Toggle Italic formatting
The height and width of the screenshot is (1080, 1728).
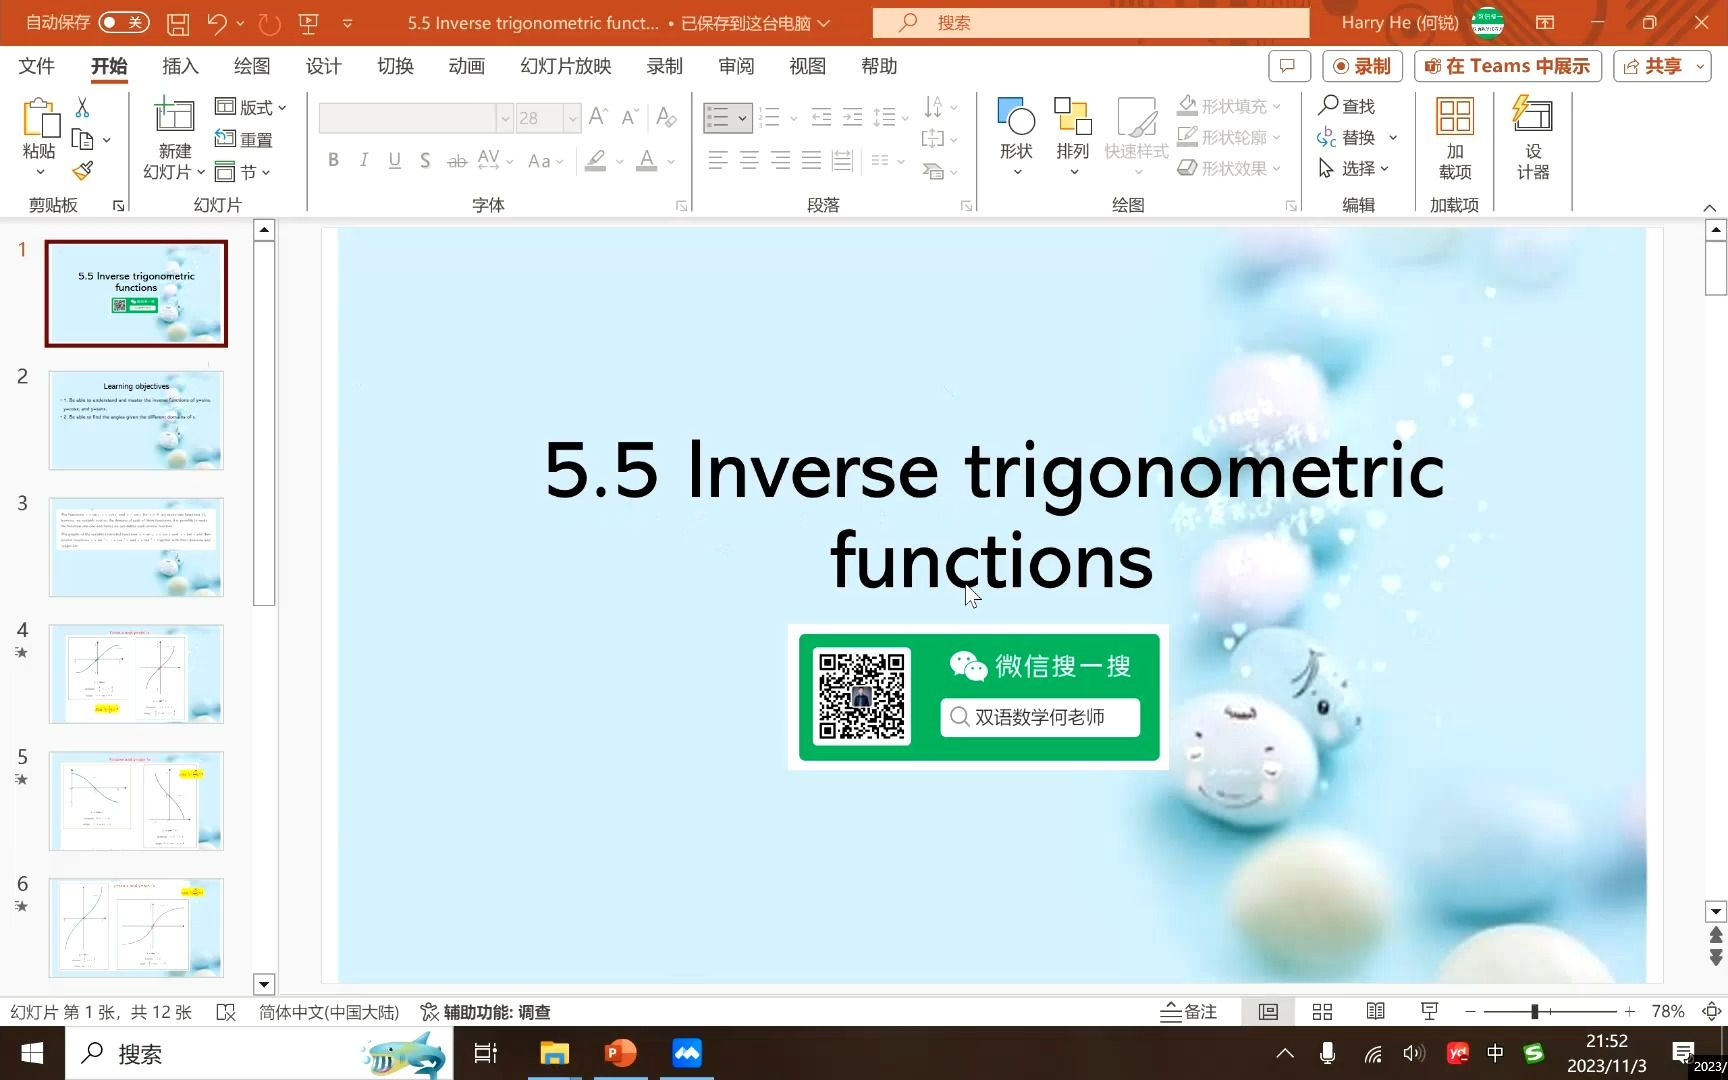click(364, 160)
